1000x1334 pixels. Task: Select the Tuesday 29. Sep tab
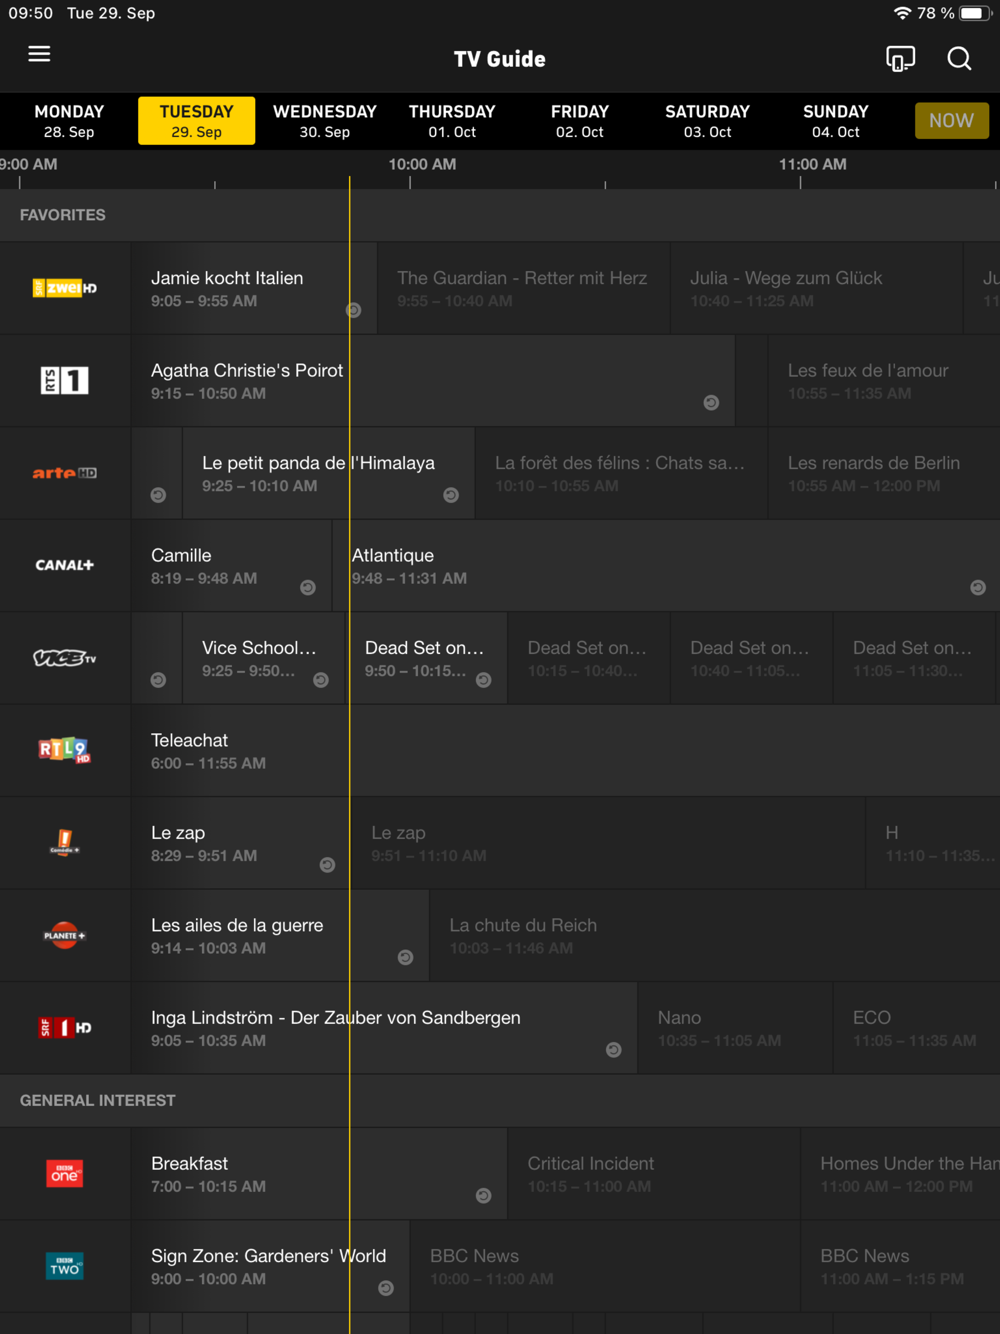pos(196,121)
